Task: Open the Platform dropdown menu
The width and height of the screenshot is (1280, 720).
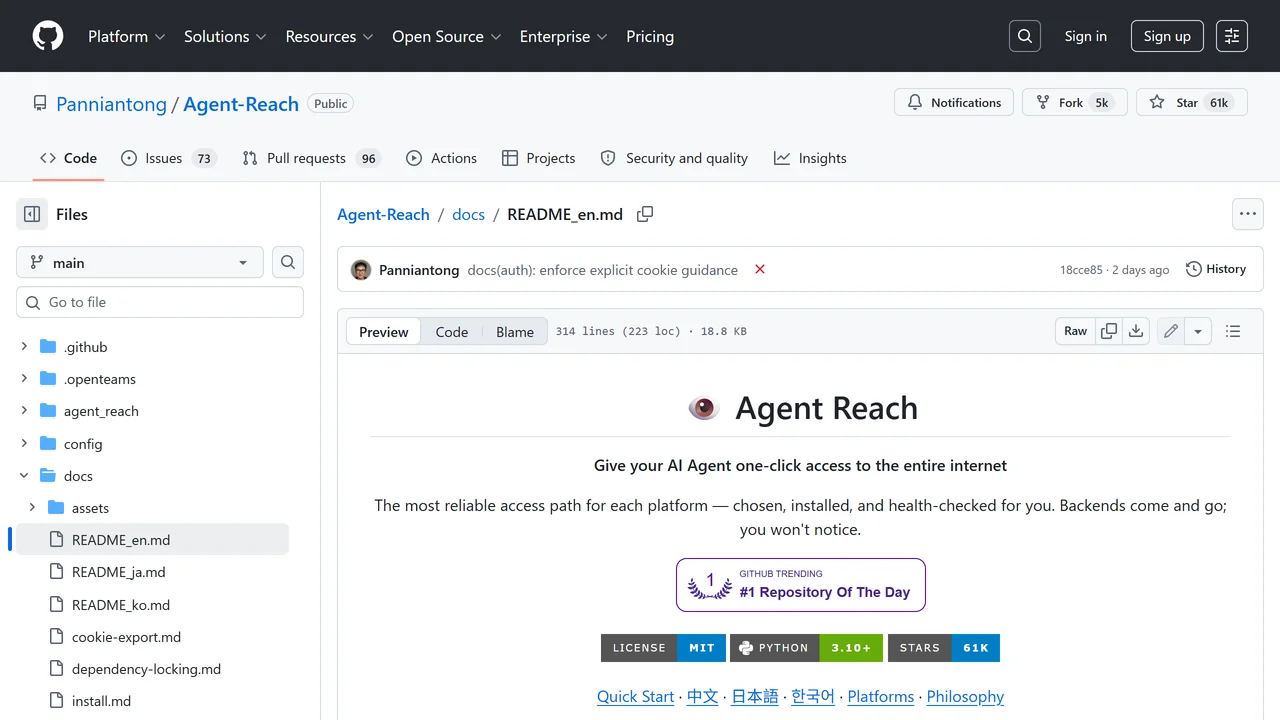Action: [126, 36]
